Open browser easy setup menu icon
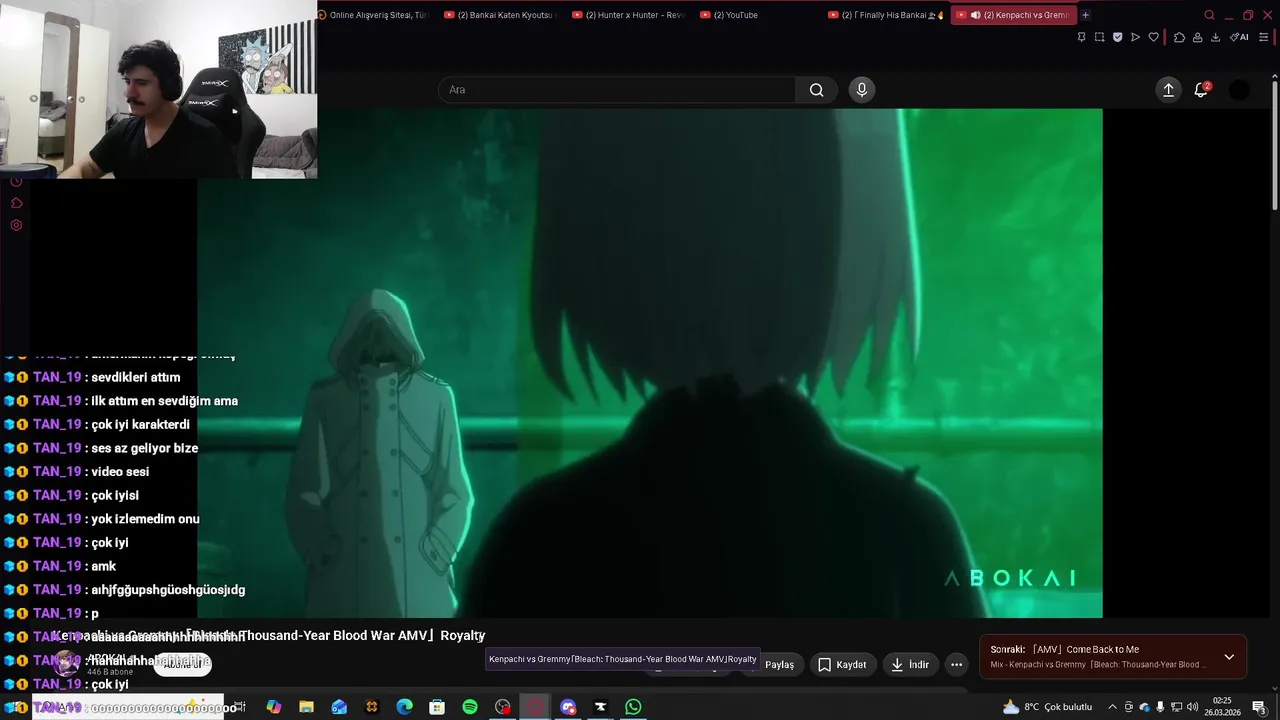 pos(1264,37)
